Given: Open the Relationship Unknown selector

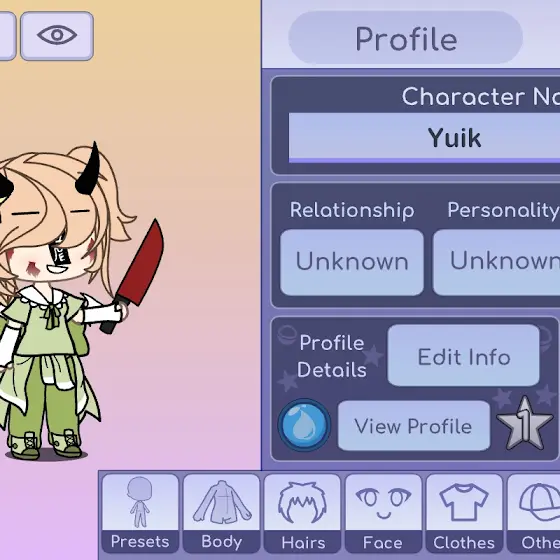Looking at the screenshot, I should 352,262.
